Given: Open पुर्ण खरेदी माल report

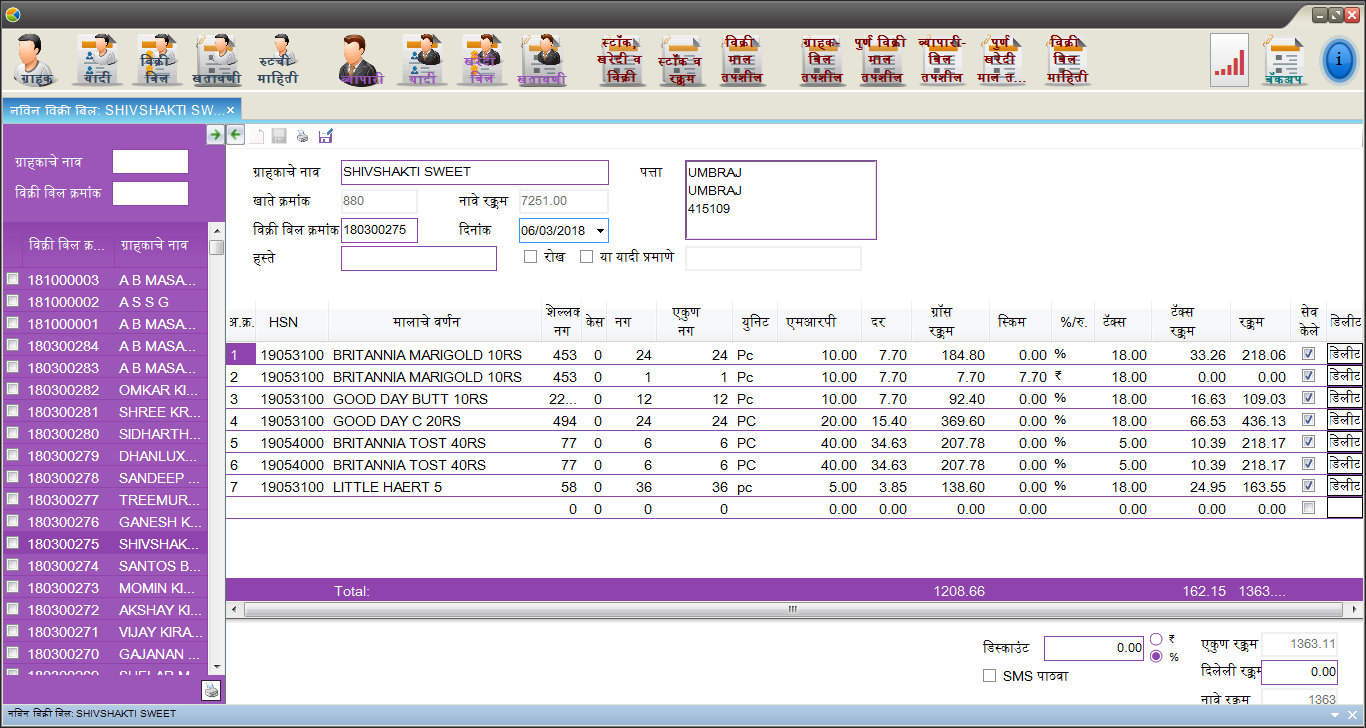Looking at the screenshot, I should click(1002, 60).
